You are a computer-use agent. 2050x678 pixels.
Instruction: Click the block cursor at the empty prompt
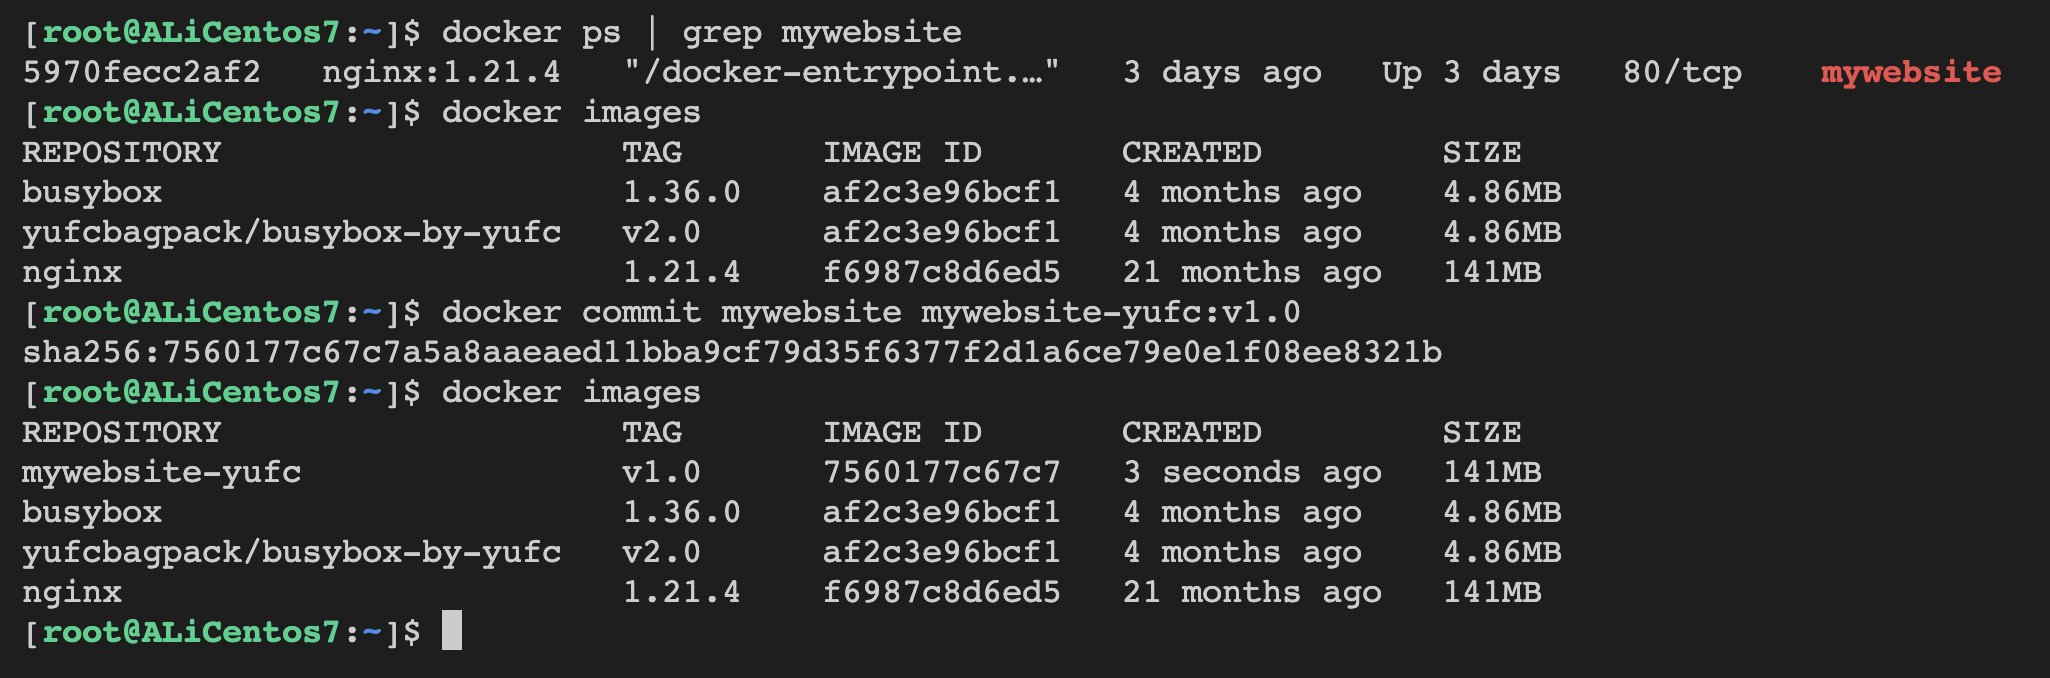[452, 631]
